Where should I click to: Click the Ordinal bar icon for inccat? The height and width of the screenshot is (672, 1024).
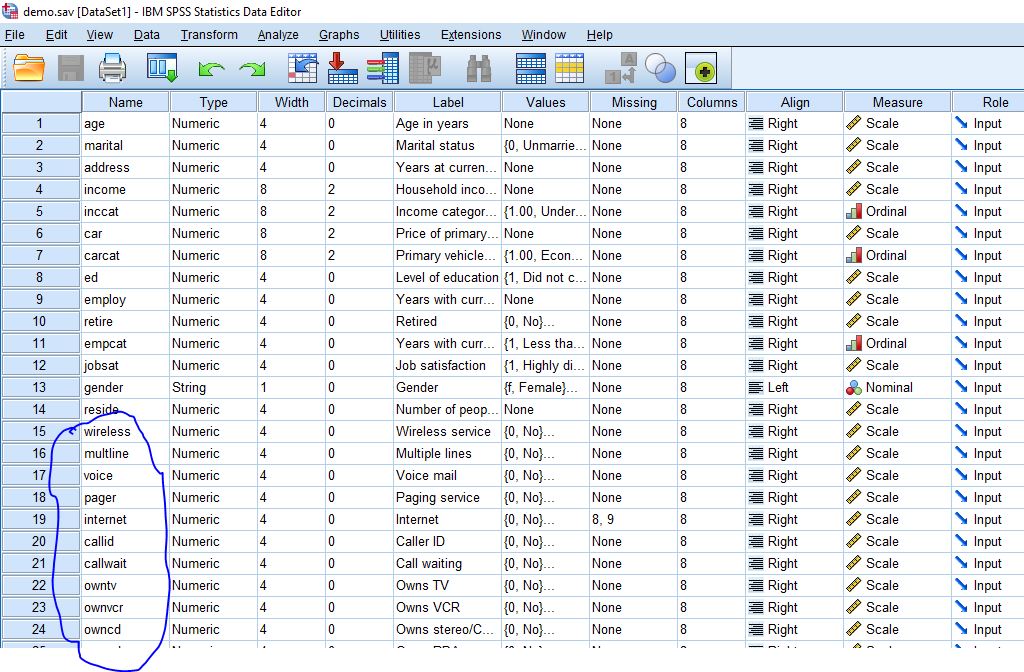(x=854, y=211)
